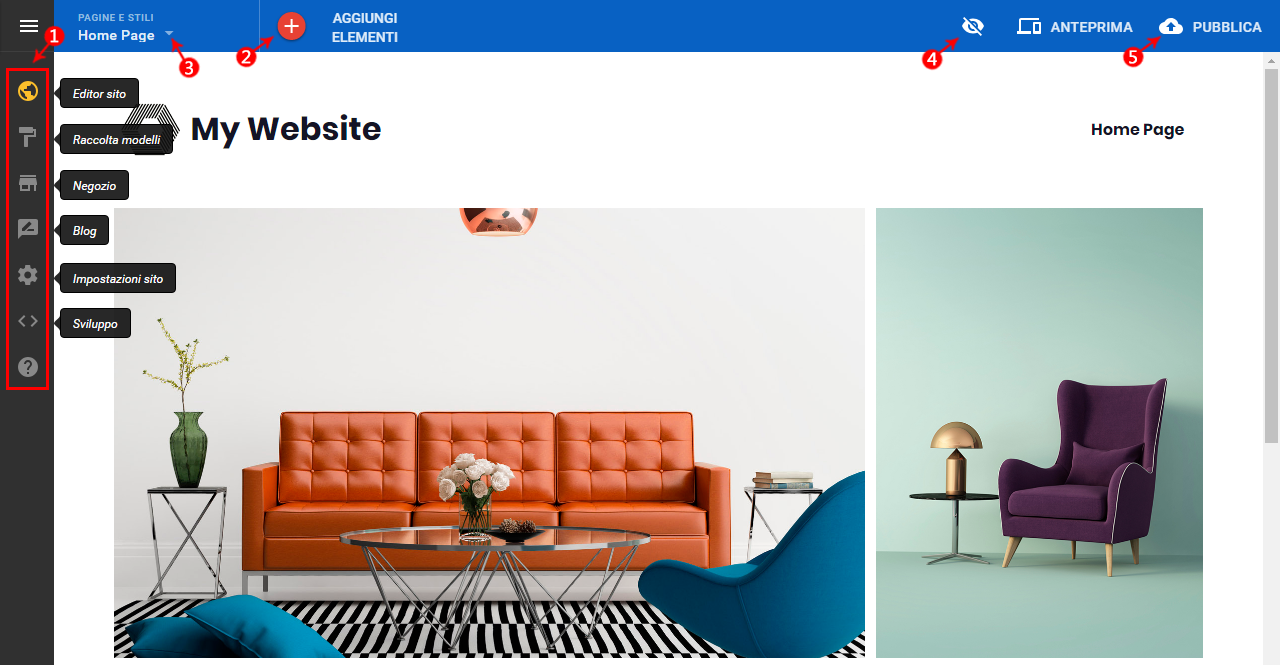This screenshot has height=665, width=1280.
Task: Open the help question mark icon
Action: point(28,367)
